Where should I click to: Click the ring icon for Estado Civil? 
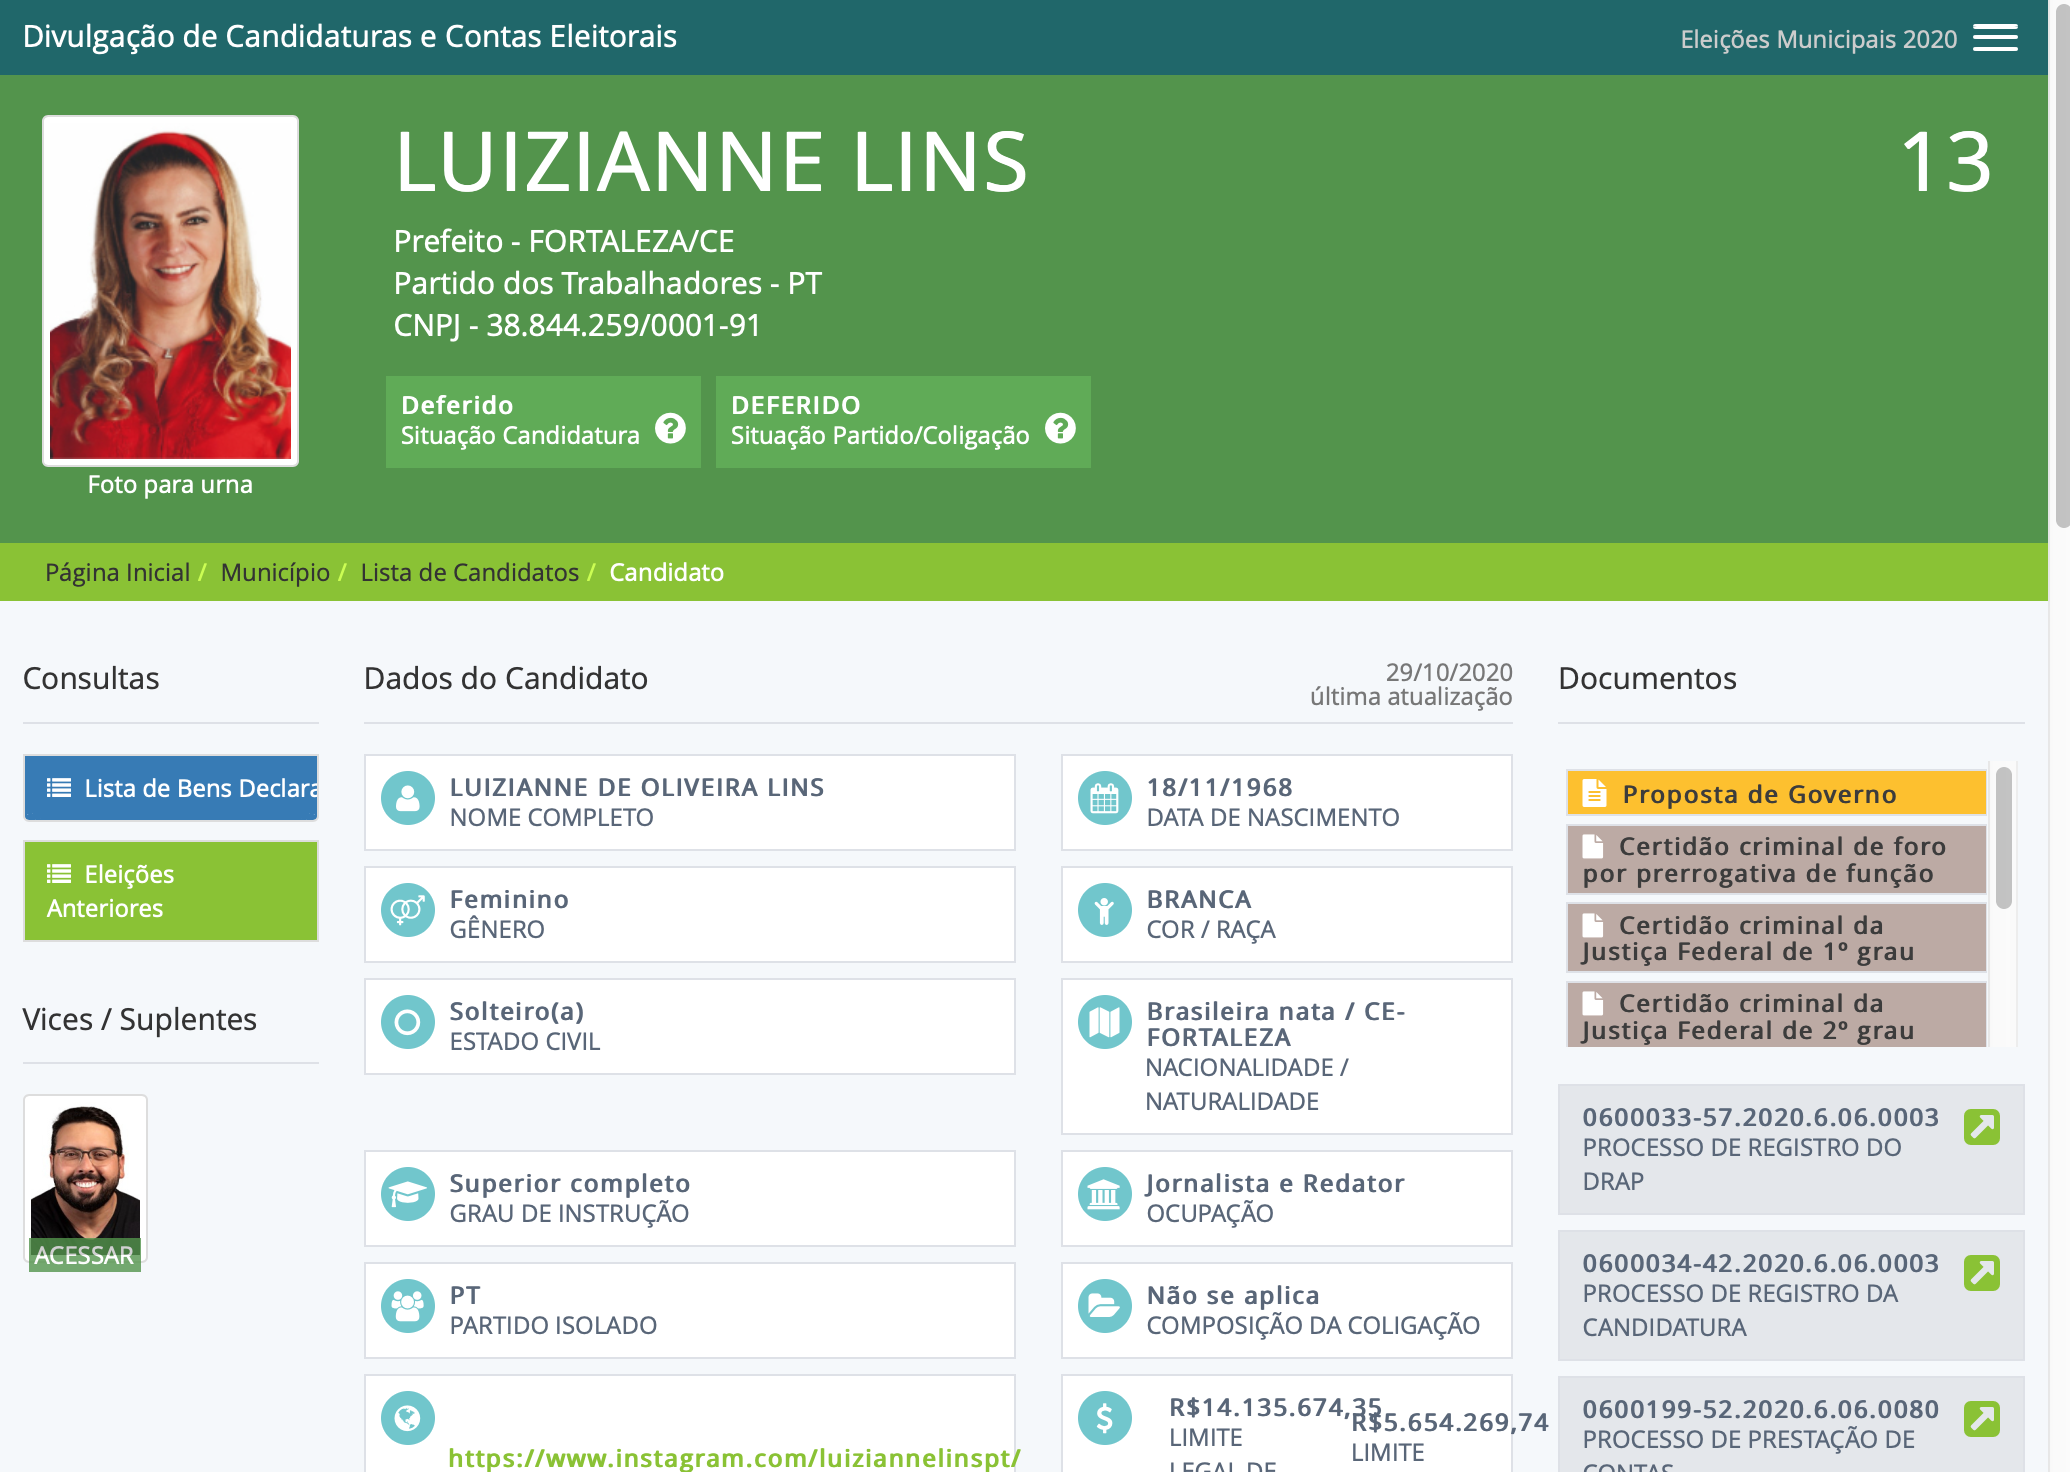pyautogui.click(x=408, y=1023)
